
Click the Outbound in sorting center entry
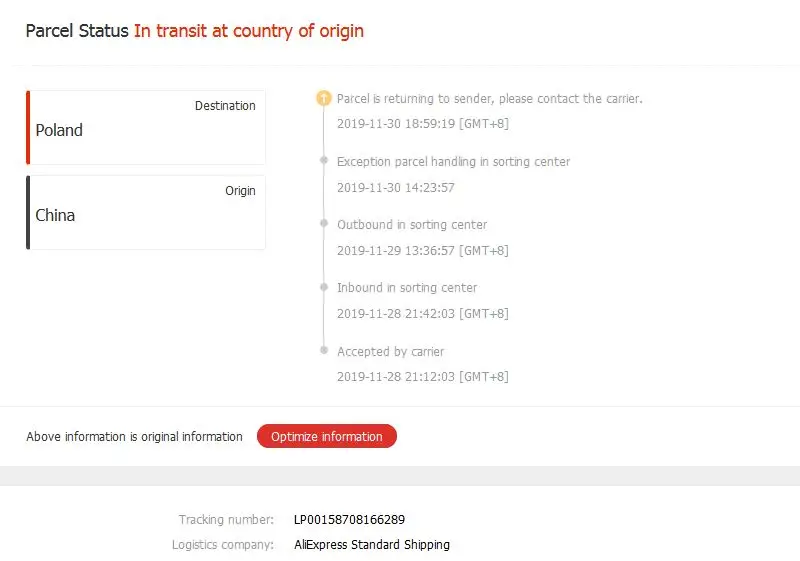click(411, 225)
